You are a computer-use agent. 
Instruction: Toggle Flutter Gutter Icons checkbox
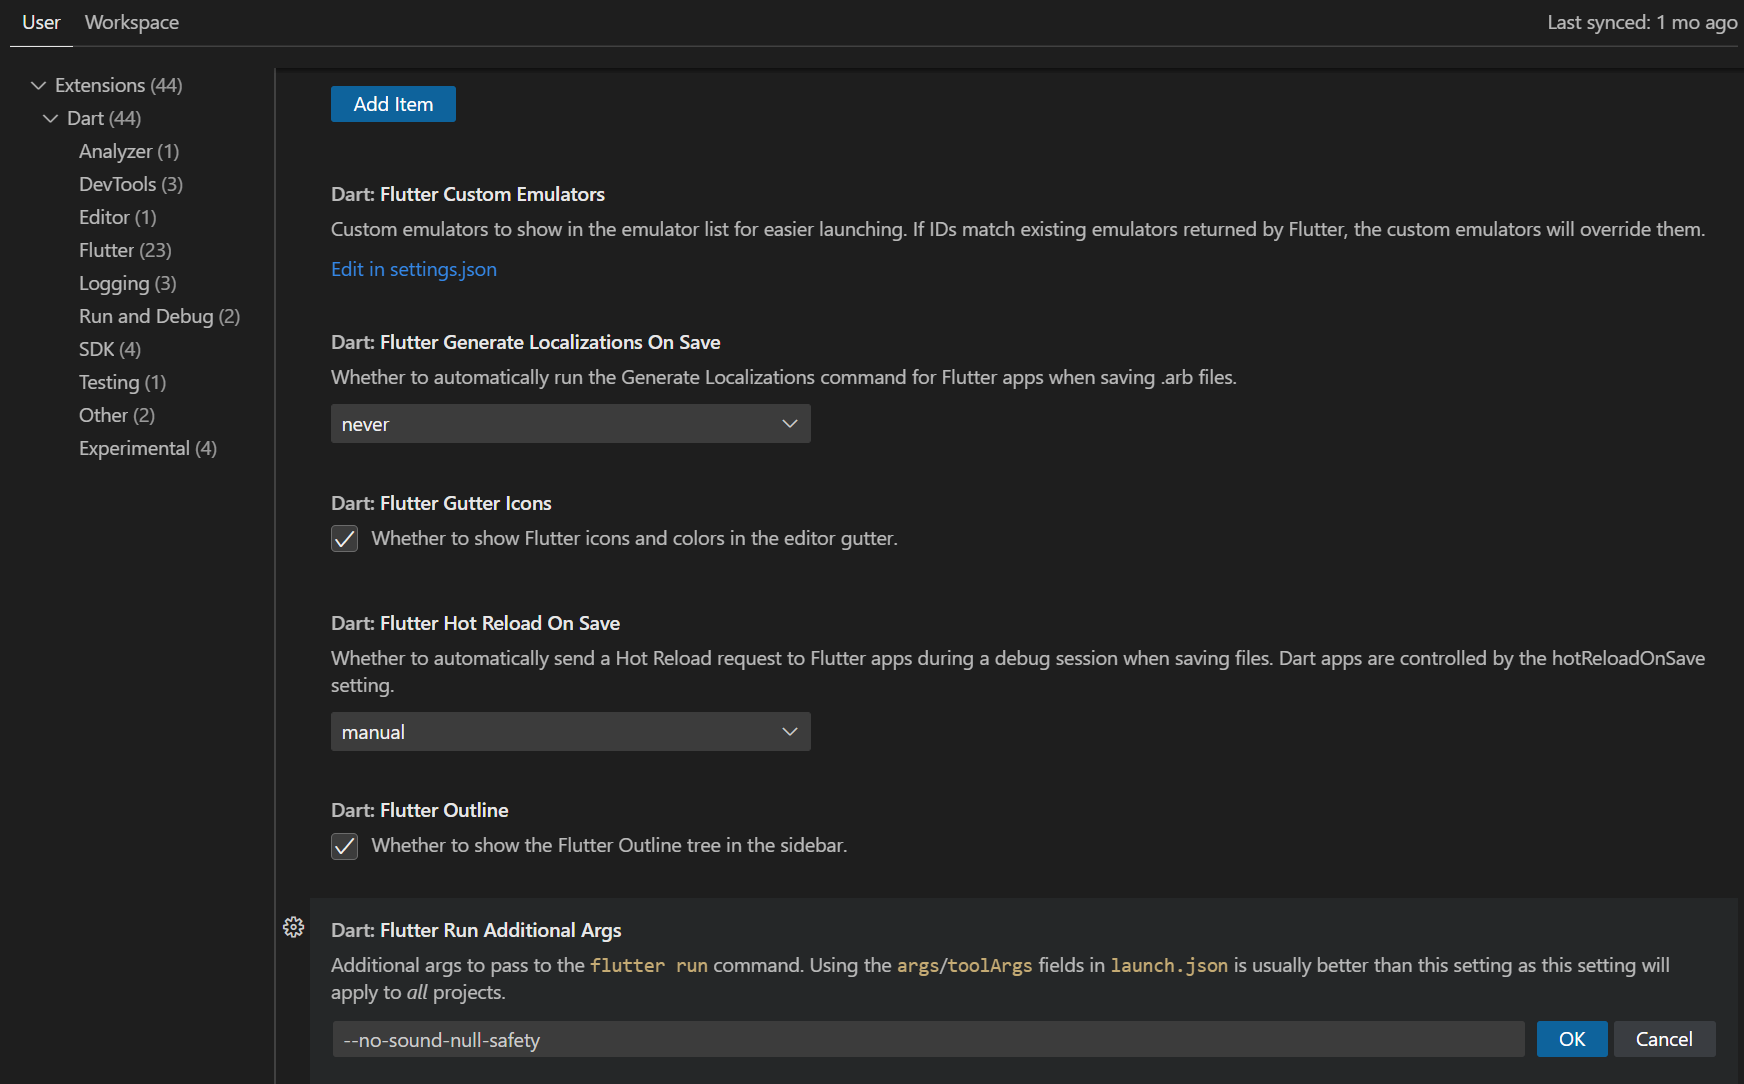coord(344,539)
